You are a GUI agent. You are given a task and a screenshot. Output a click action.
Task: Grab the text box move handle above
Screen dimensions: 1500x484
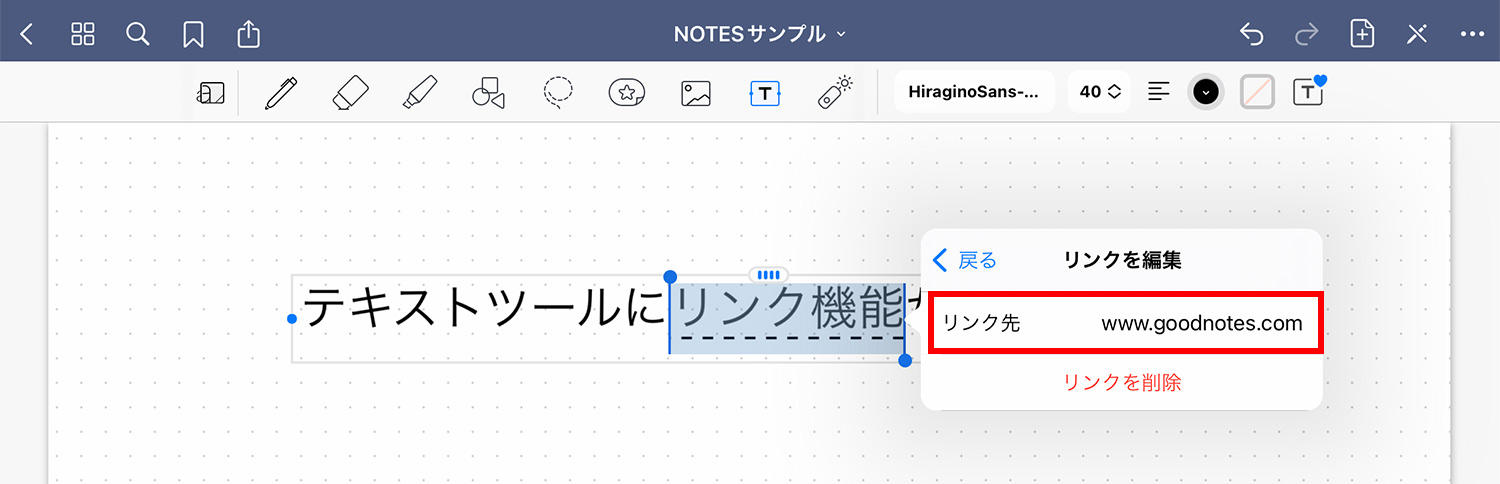pyautogui.click(x=768, y=274)
